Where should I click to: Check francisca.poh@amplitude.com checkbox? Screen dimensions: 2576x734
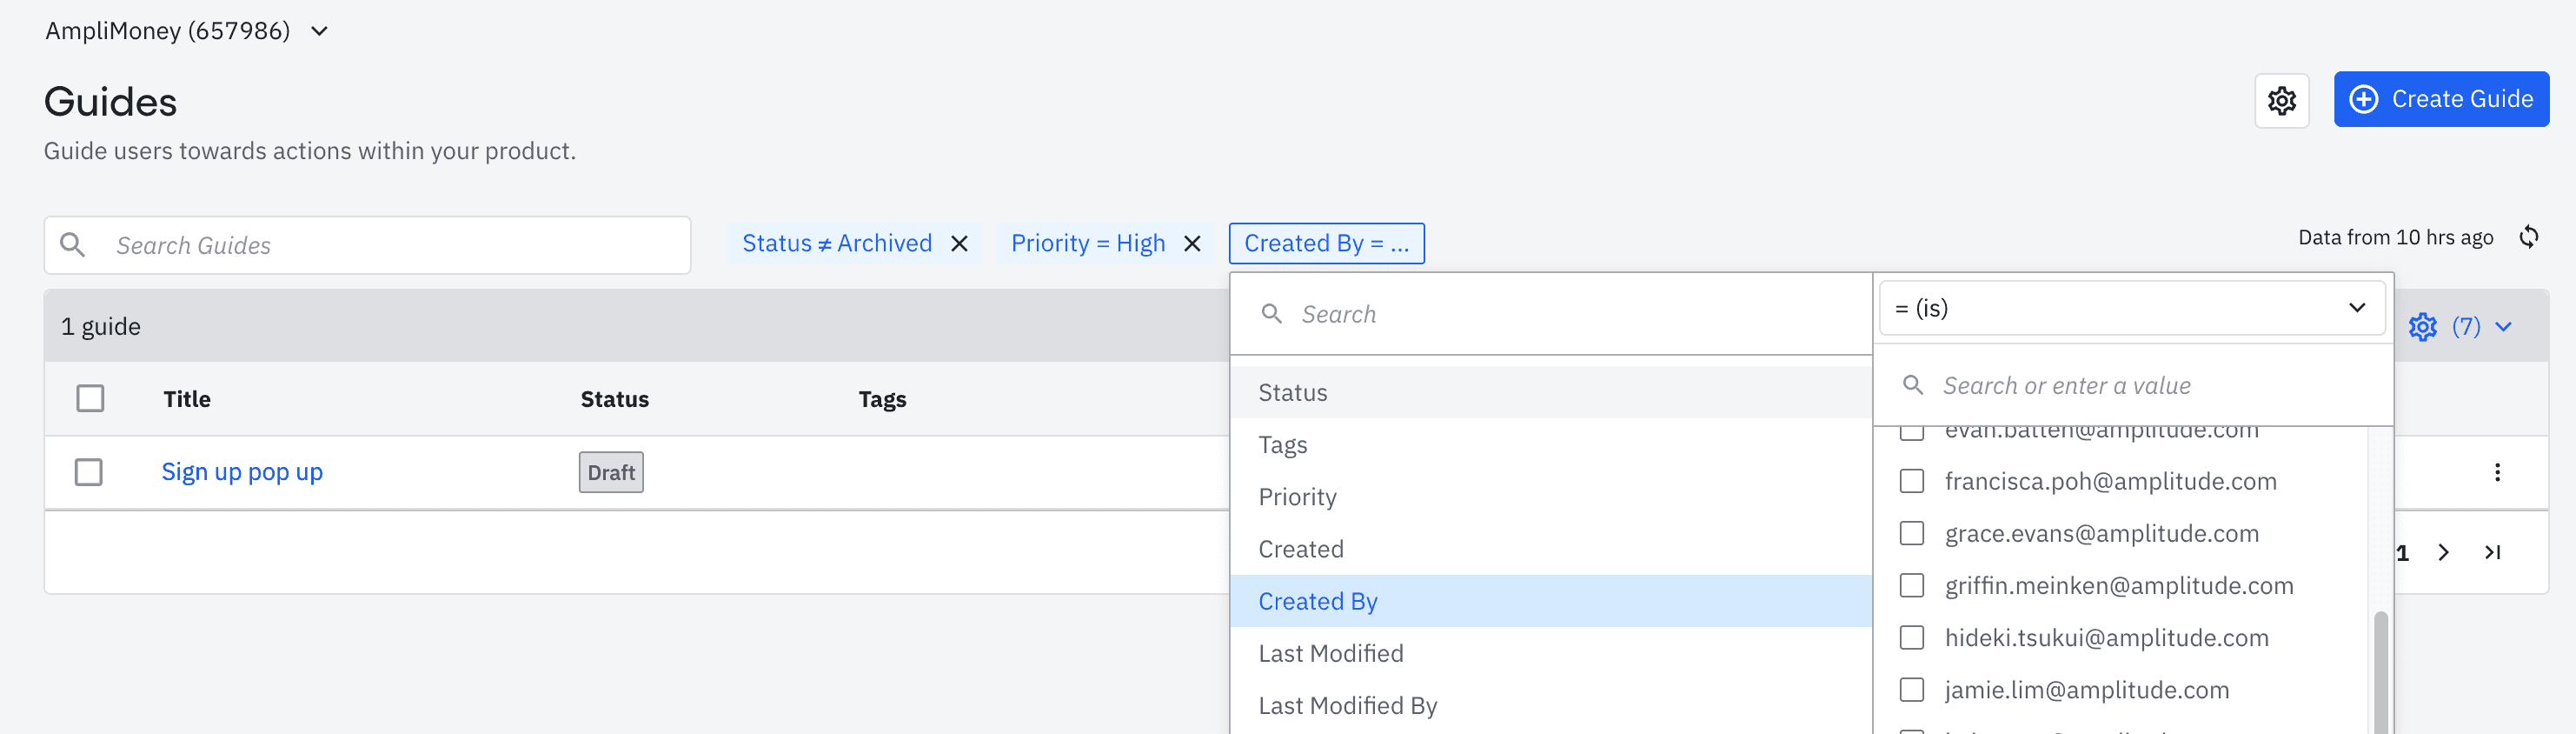click(x=1911, y=481)
